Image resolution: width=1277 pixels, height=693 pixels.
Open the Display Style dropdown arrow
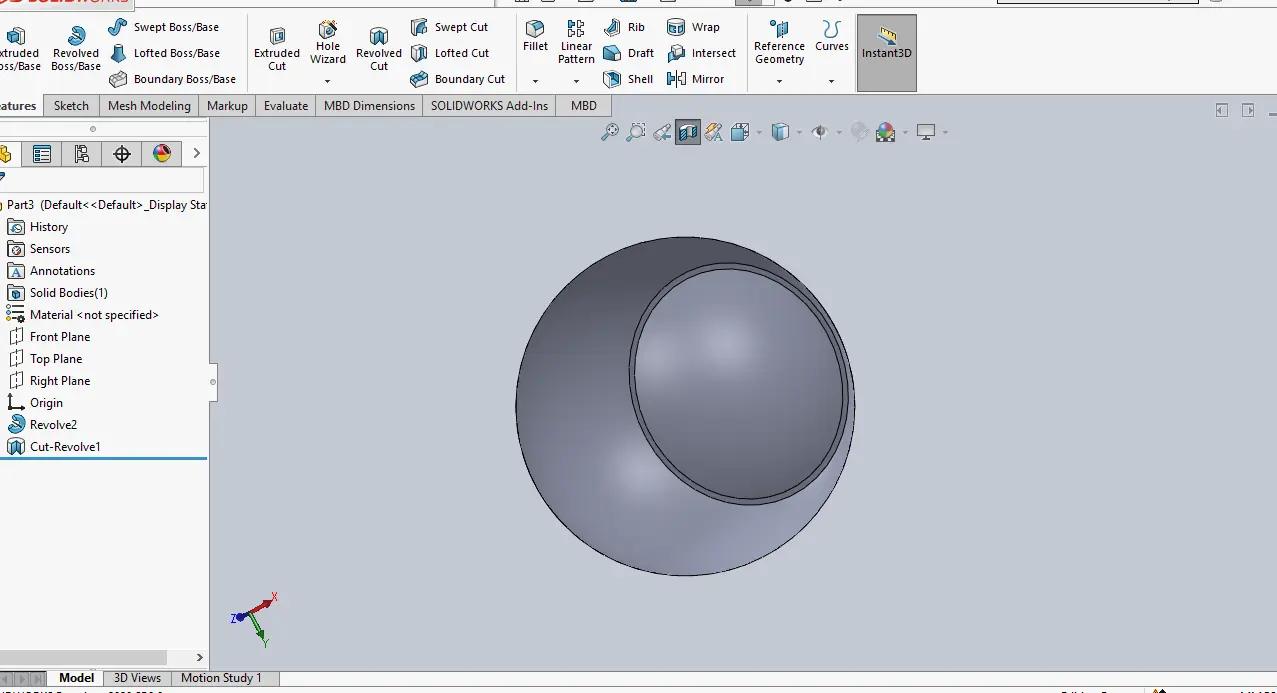click(799, 132)
